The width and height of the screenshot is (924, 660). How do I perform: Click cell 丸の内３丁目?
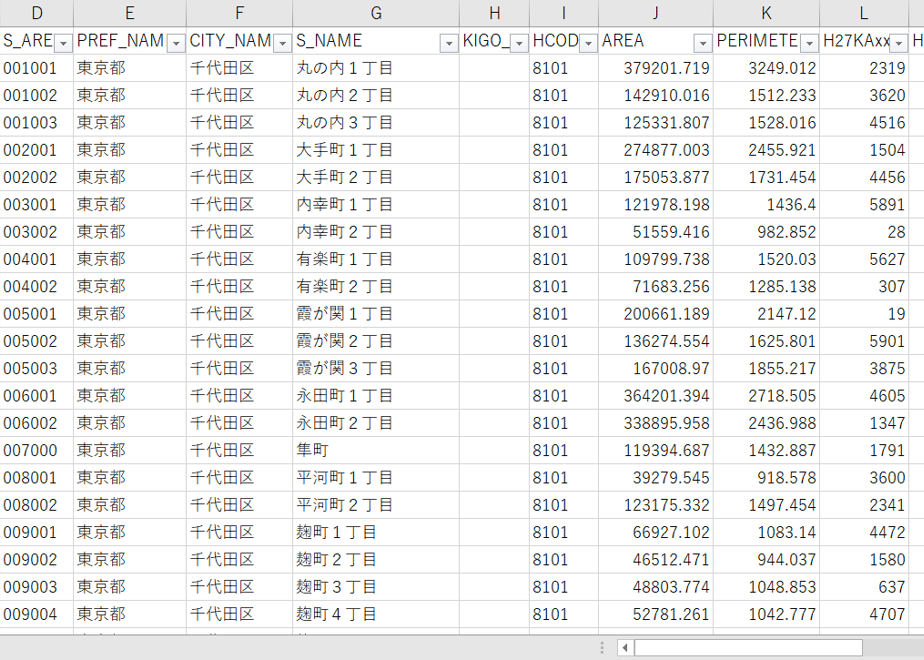pos(376,123)
